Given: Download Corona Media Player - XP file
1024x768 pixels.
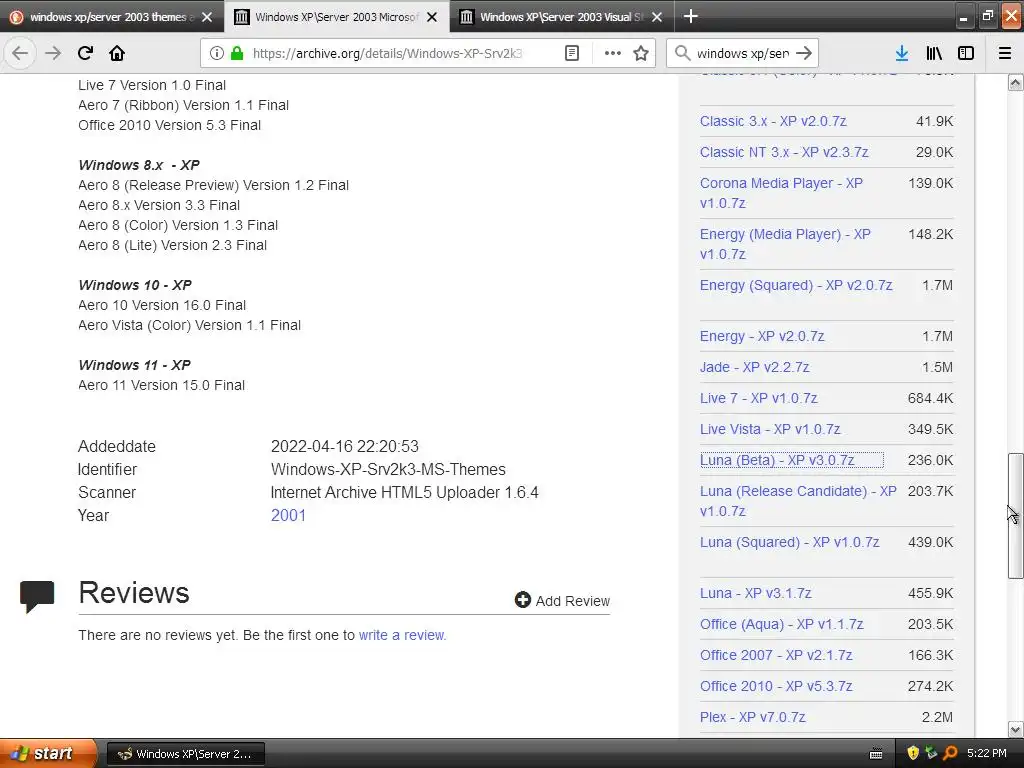Looking at the screenshot, I should (781, 193).
